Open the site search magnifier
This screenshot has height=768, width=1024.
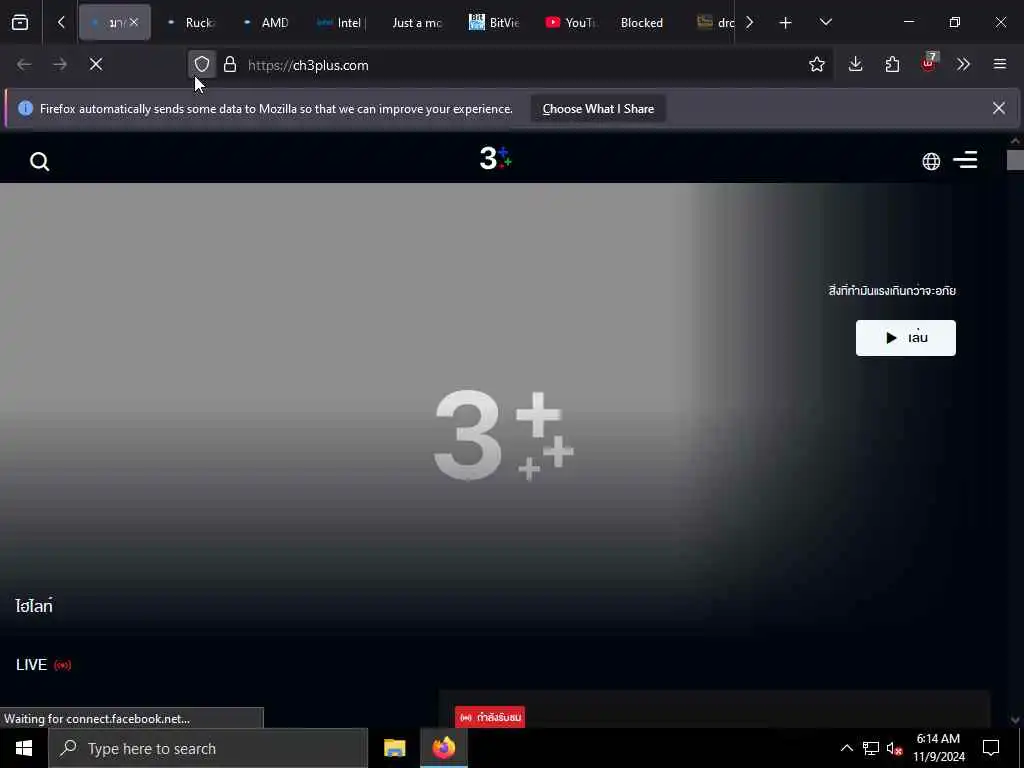point(40,161)
